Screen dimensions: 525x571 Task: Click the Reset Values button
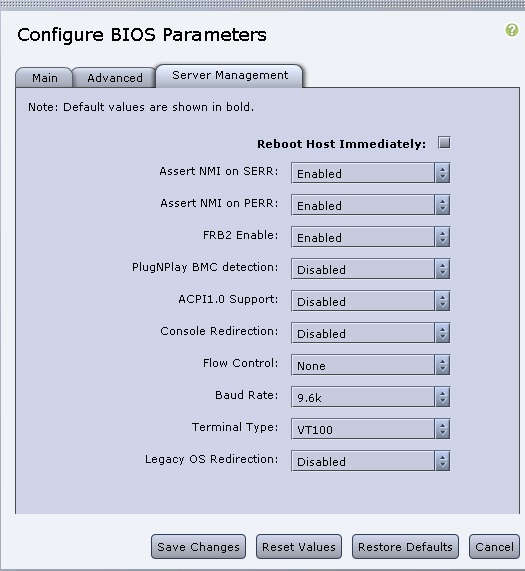[x=299, y=547]
